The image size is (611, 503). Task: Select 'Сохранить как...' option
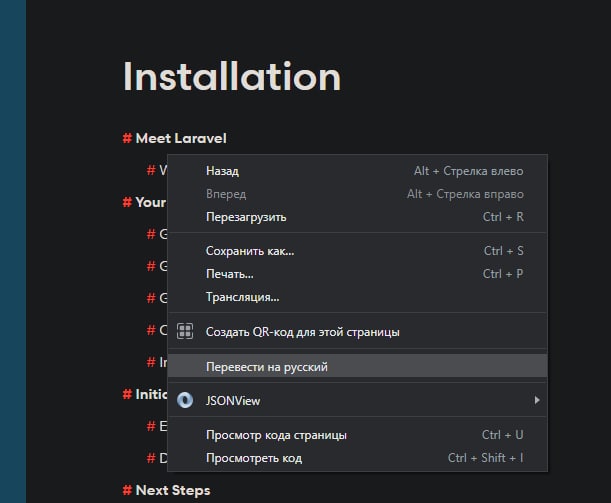(x=357, y=251)
